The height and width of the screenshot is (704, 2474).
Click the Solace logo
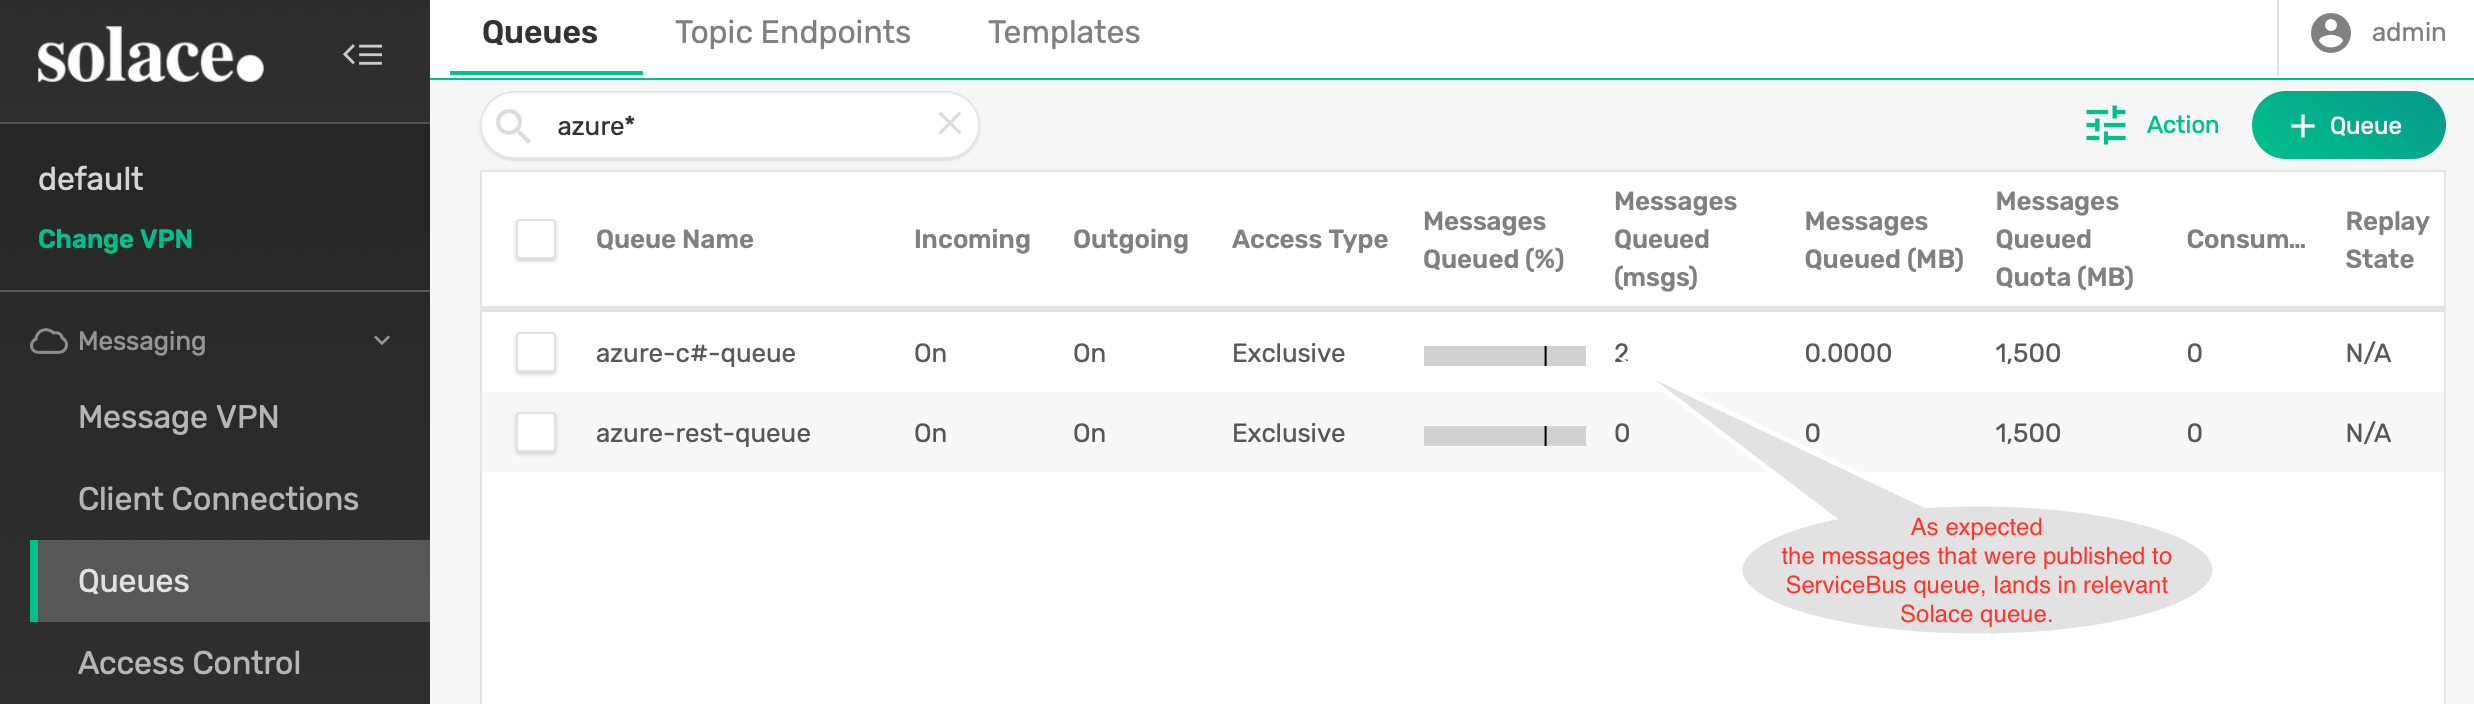point(150,57)
